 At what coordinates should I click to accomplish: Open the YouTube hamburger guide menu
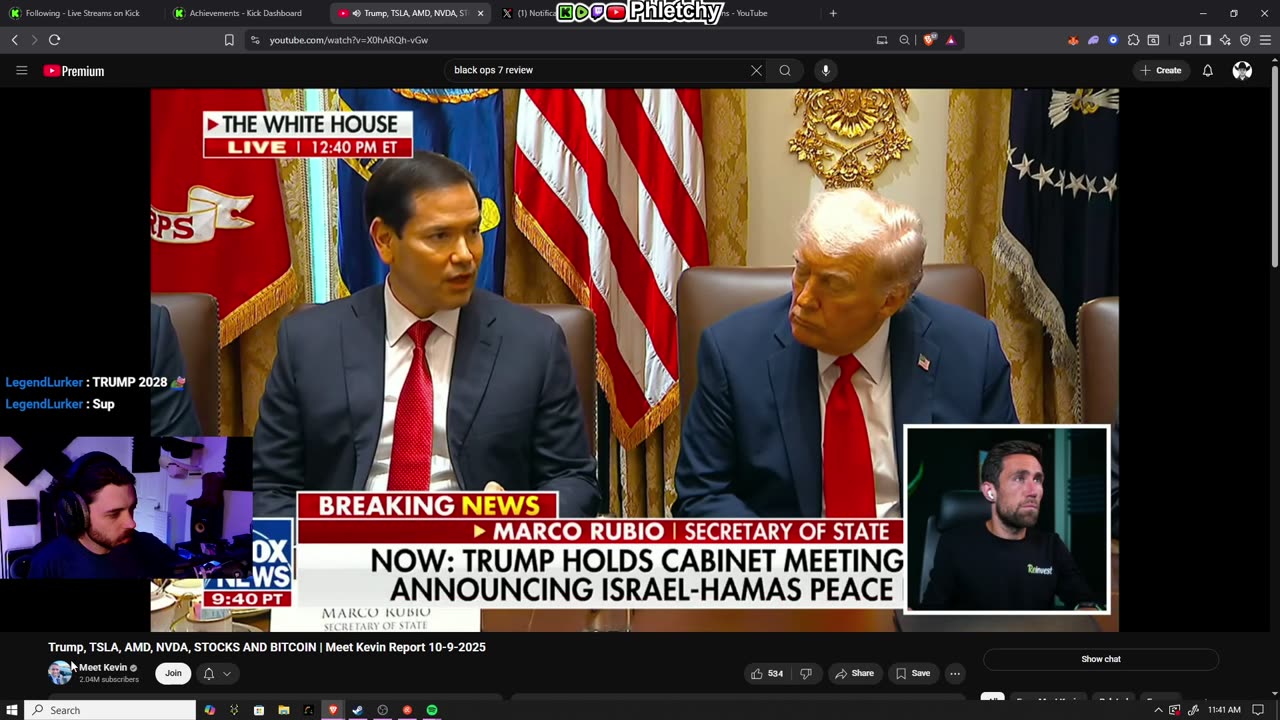[21, 70]
